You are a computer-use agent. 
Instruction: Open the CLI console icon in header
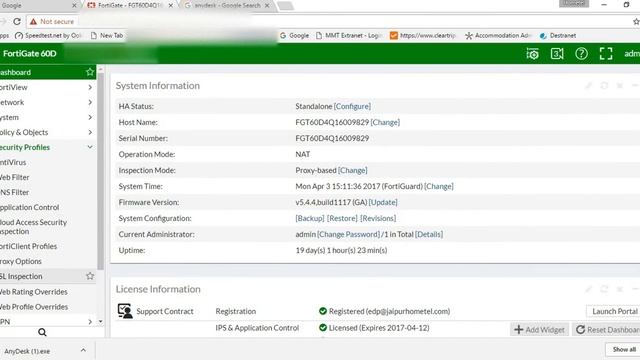(557, 53)
